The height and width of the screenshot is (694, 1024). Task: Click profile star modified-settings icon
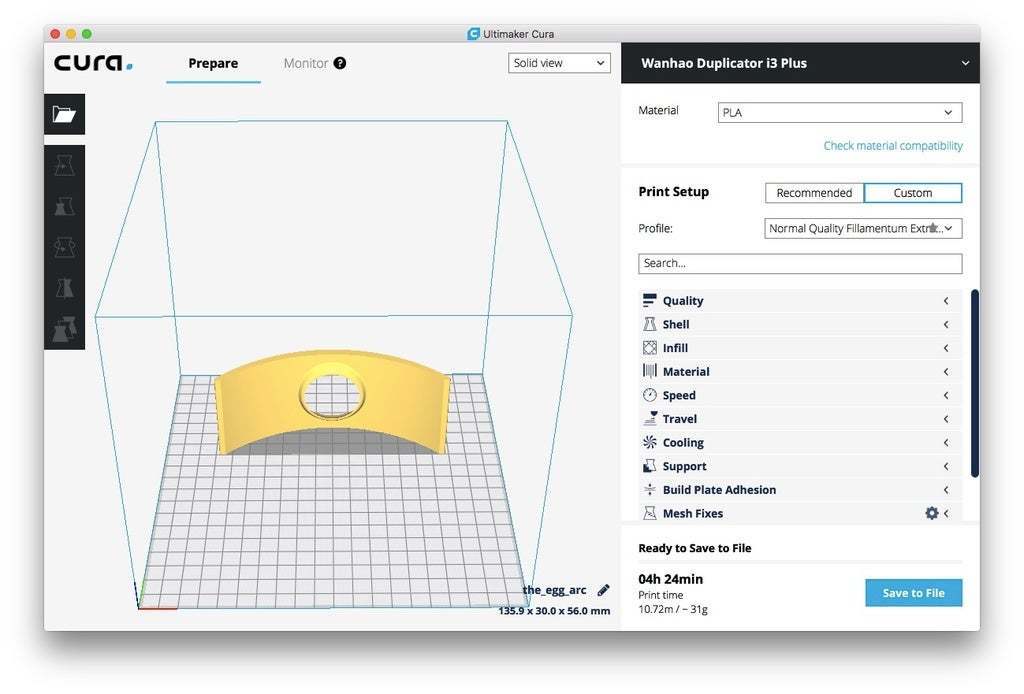934,228
